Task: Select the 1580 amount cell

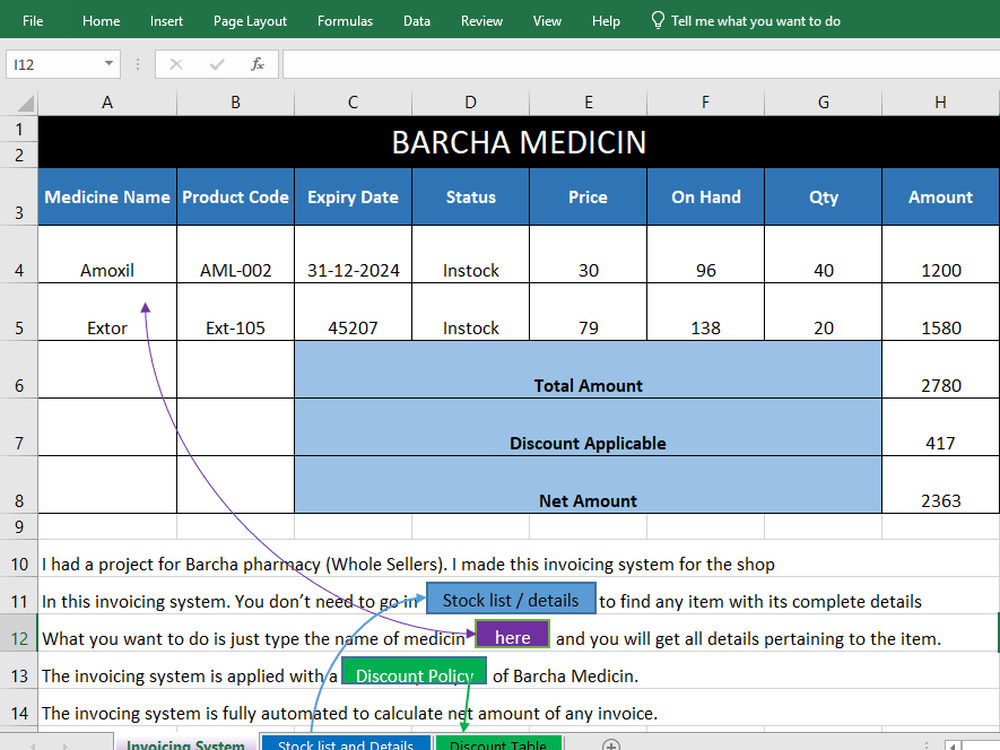Action: [941, 312]
